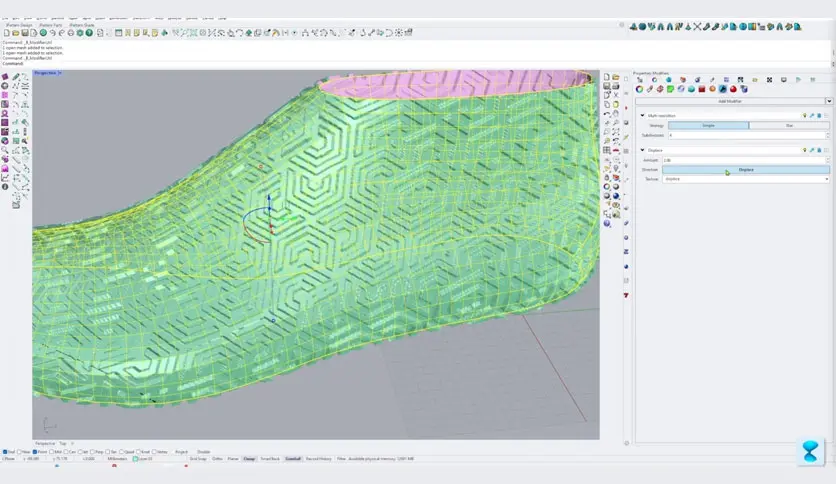Enable the Near osnap checkbox

coord(19,451)
